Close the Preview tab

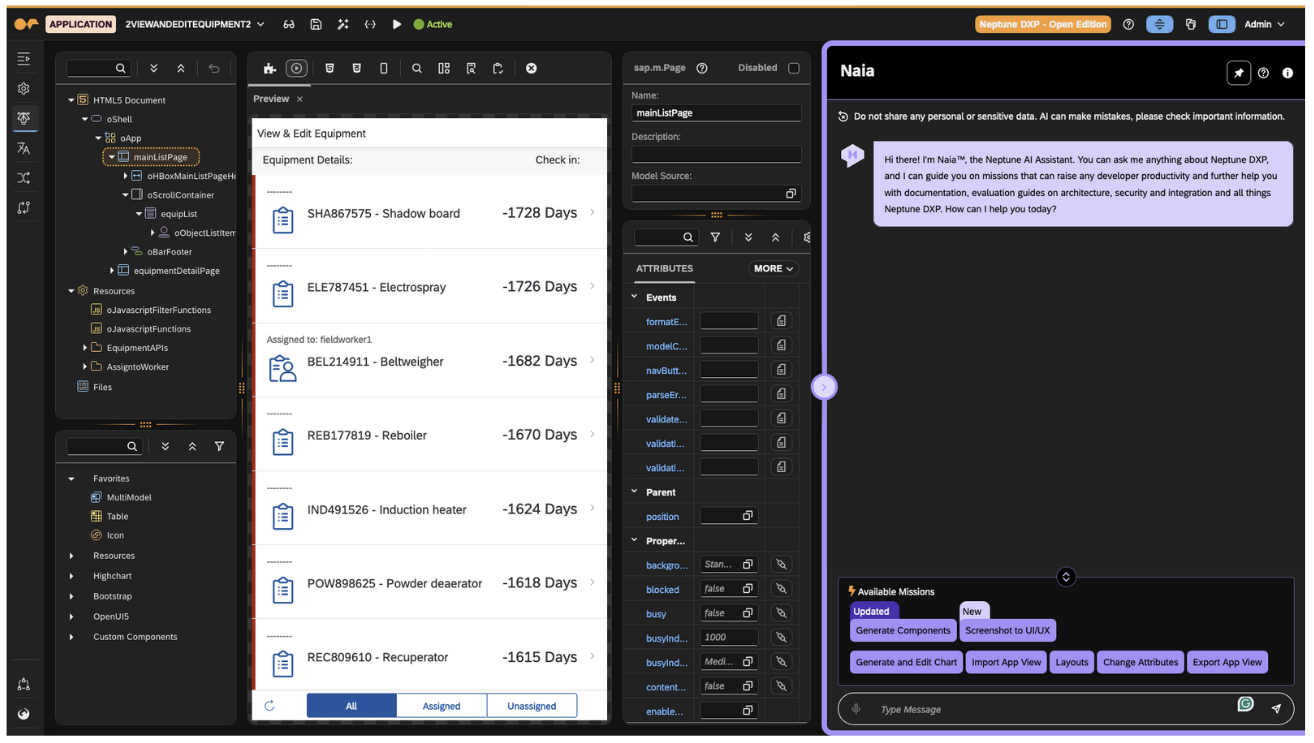click(x=300, y=99)
